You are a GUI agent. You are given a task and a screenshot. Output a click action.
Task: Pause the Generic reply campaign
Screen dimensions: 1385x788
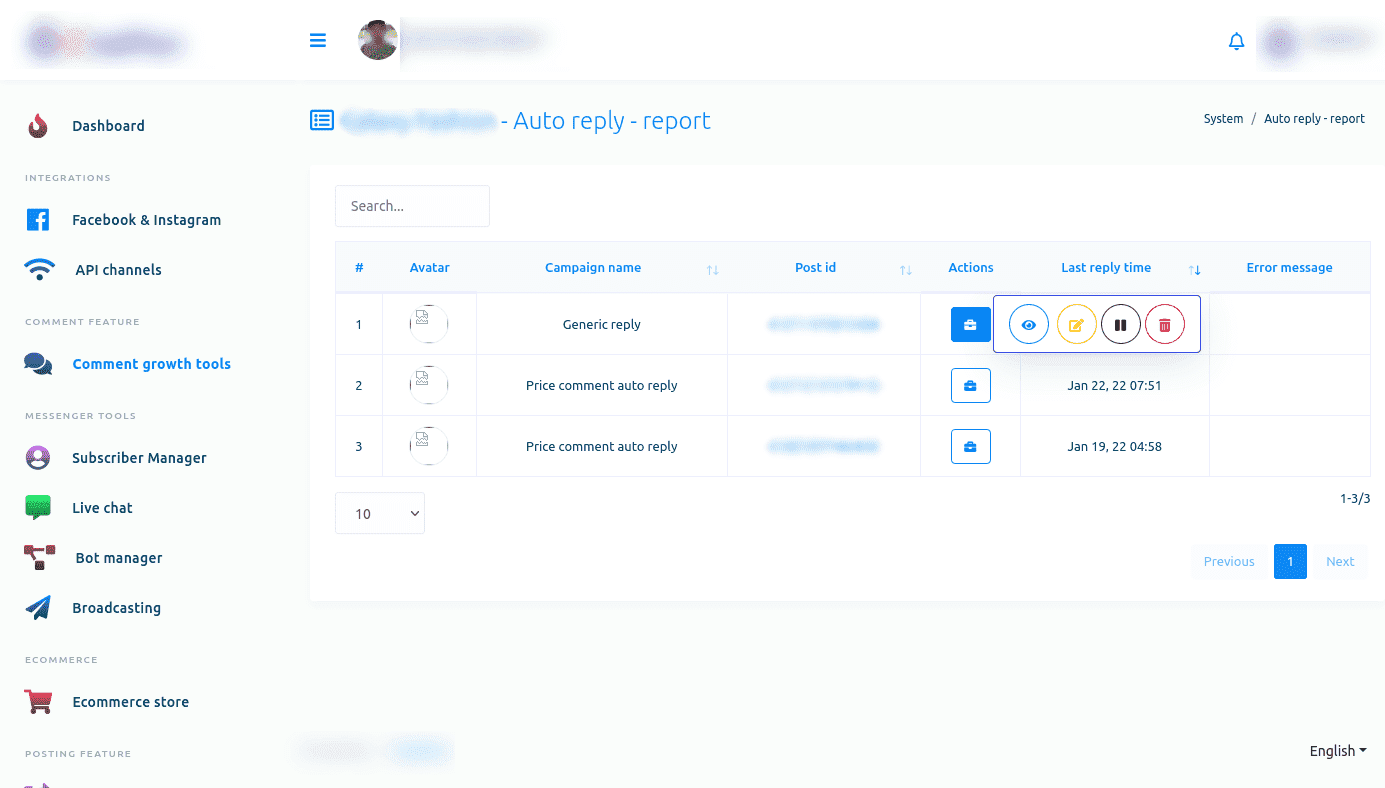[x=1121, y=325]
